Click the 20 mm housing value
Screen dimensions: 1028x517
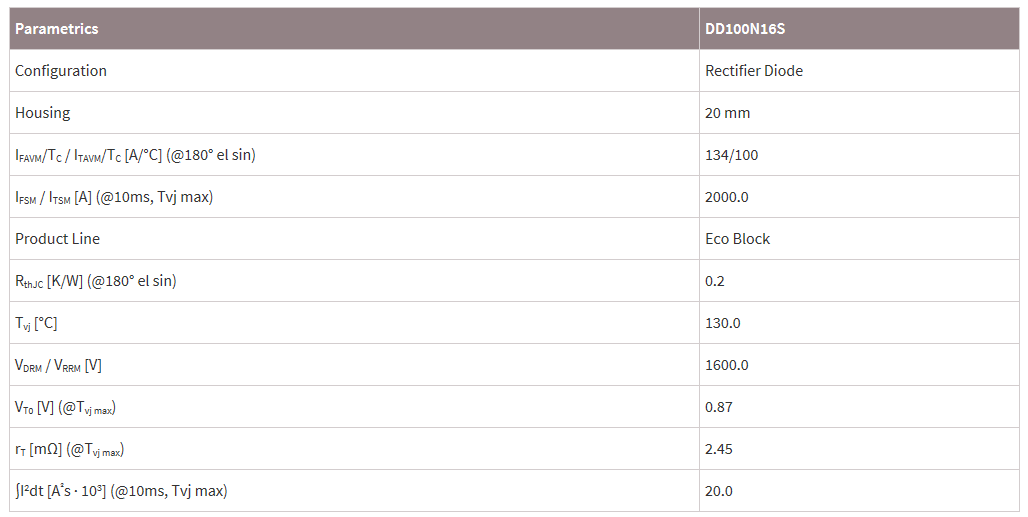[x=728, y=113]
